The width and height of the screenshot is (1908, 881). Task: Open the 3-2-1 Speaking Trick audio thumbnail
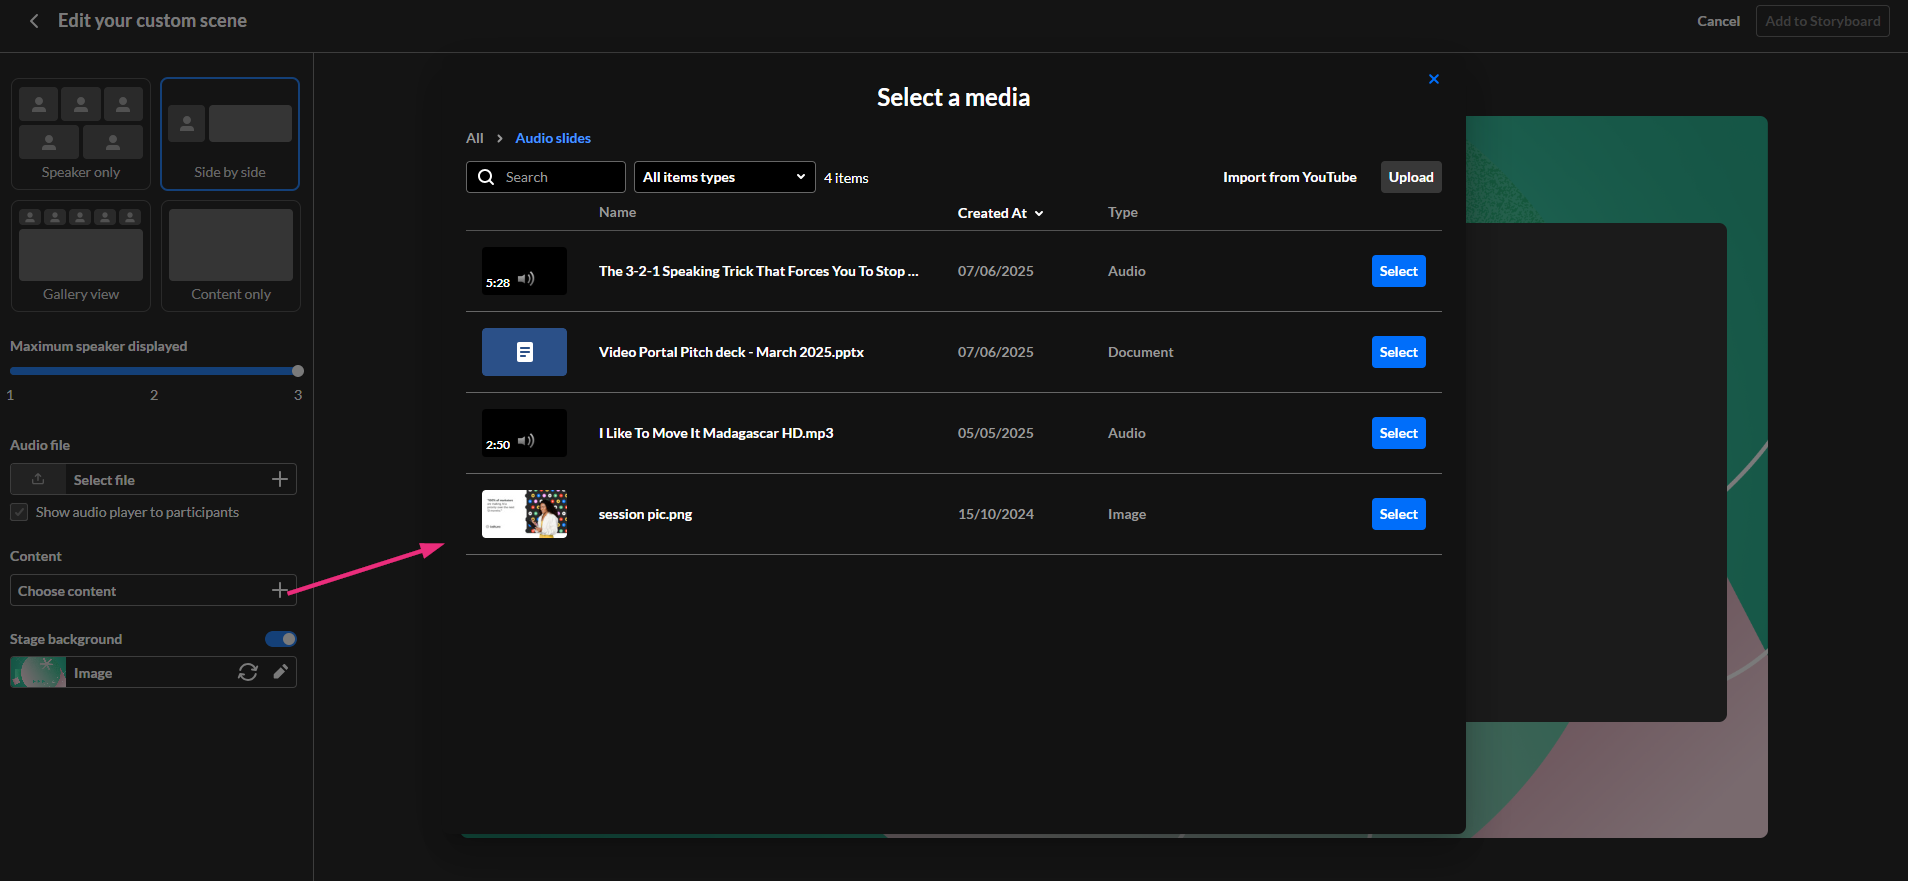click(x=524, y=271)
